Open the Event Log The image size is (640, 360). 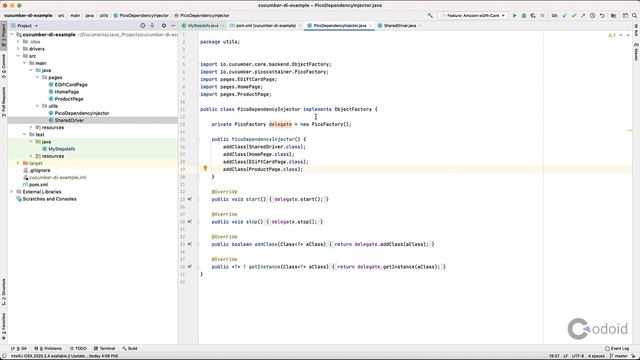(x=617, y=349)
